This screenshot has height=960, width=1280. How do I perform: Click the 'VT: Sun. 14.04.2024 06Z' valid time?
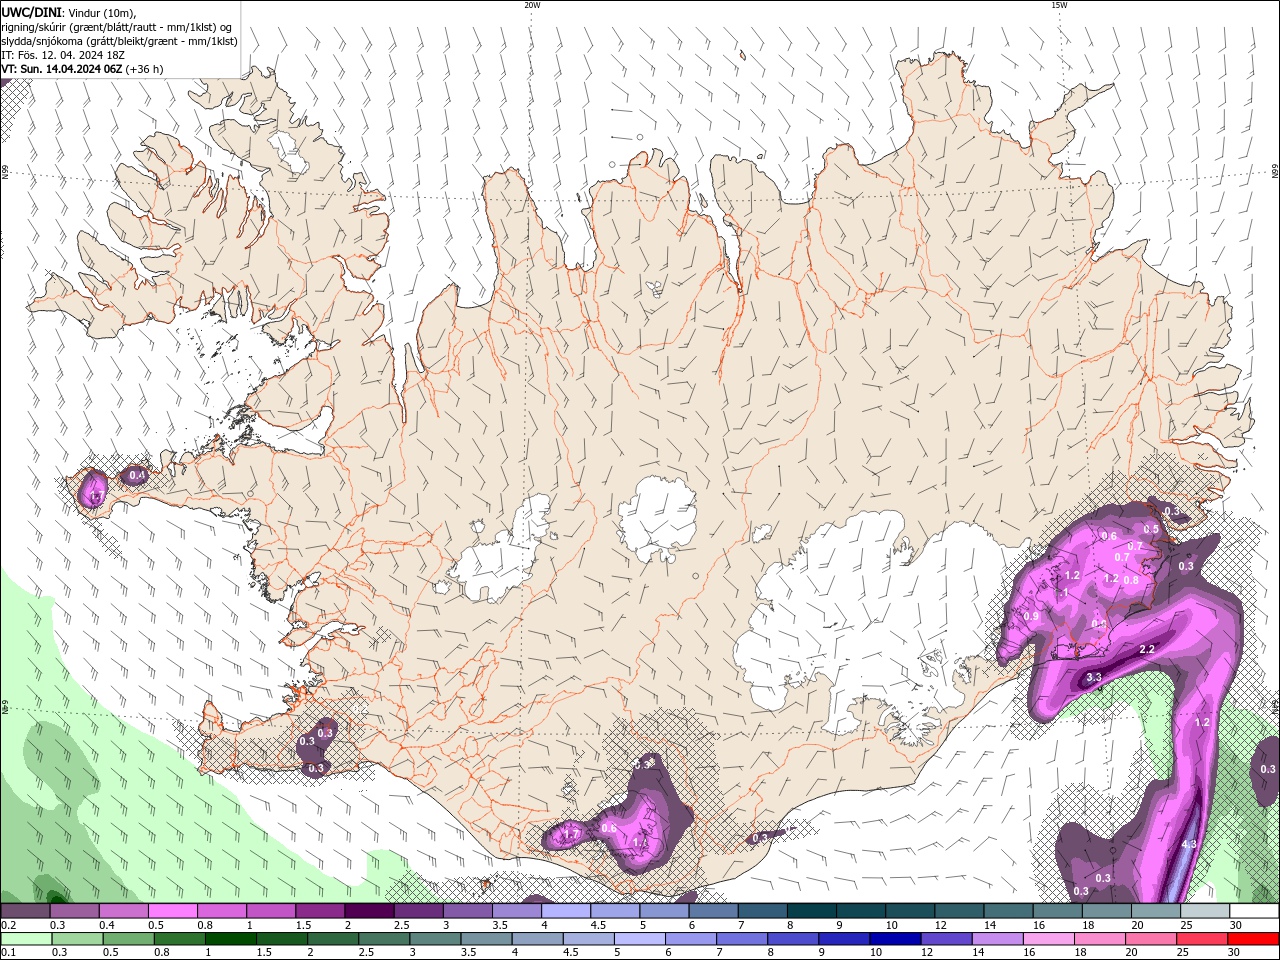coord(61,69)
